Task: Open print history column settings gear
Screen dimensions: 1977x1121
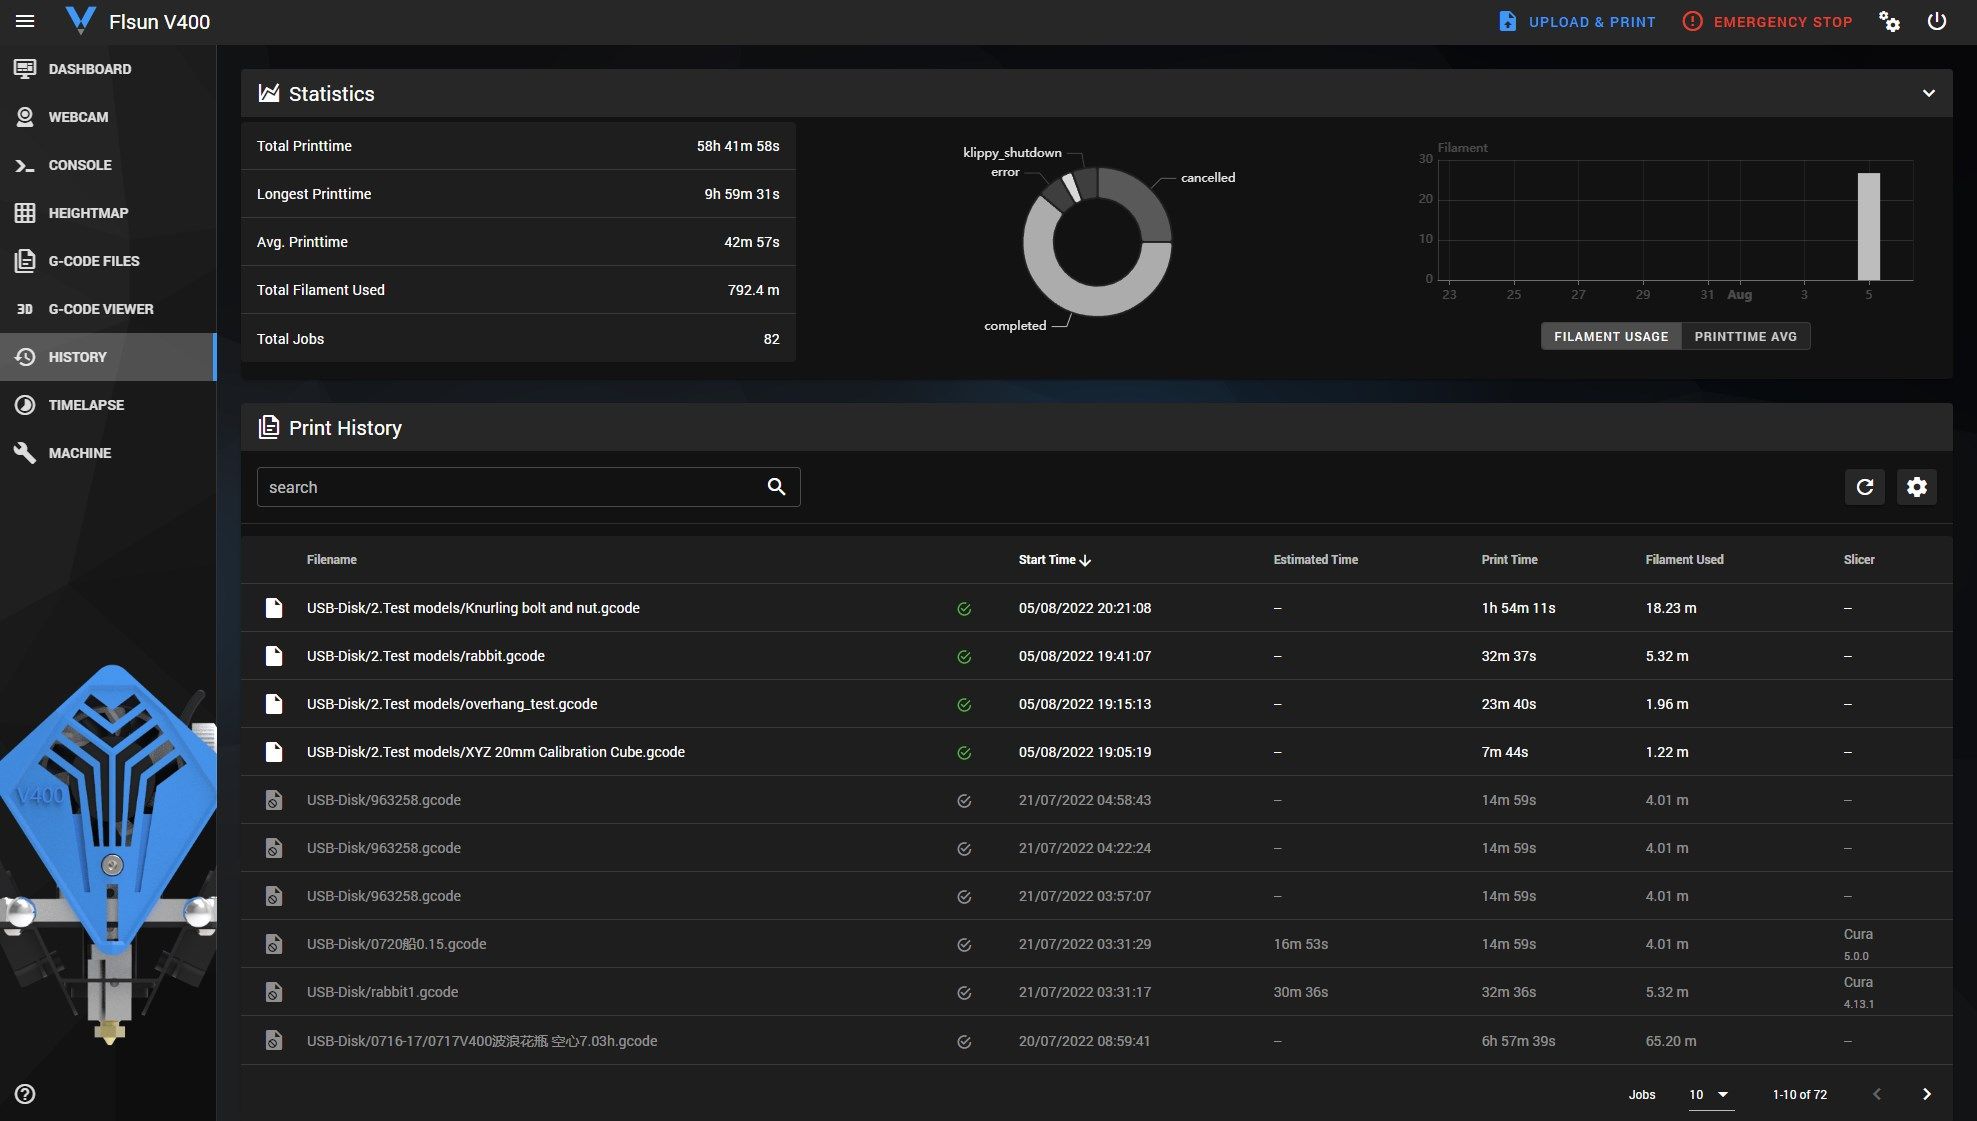Action: tap(1917, 487)
